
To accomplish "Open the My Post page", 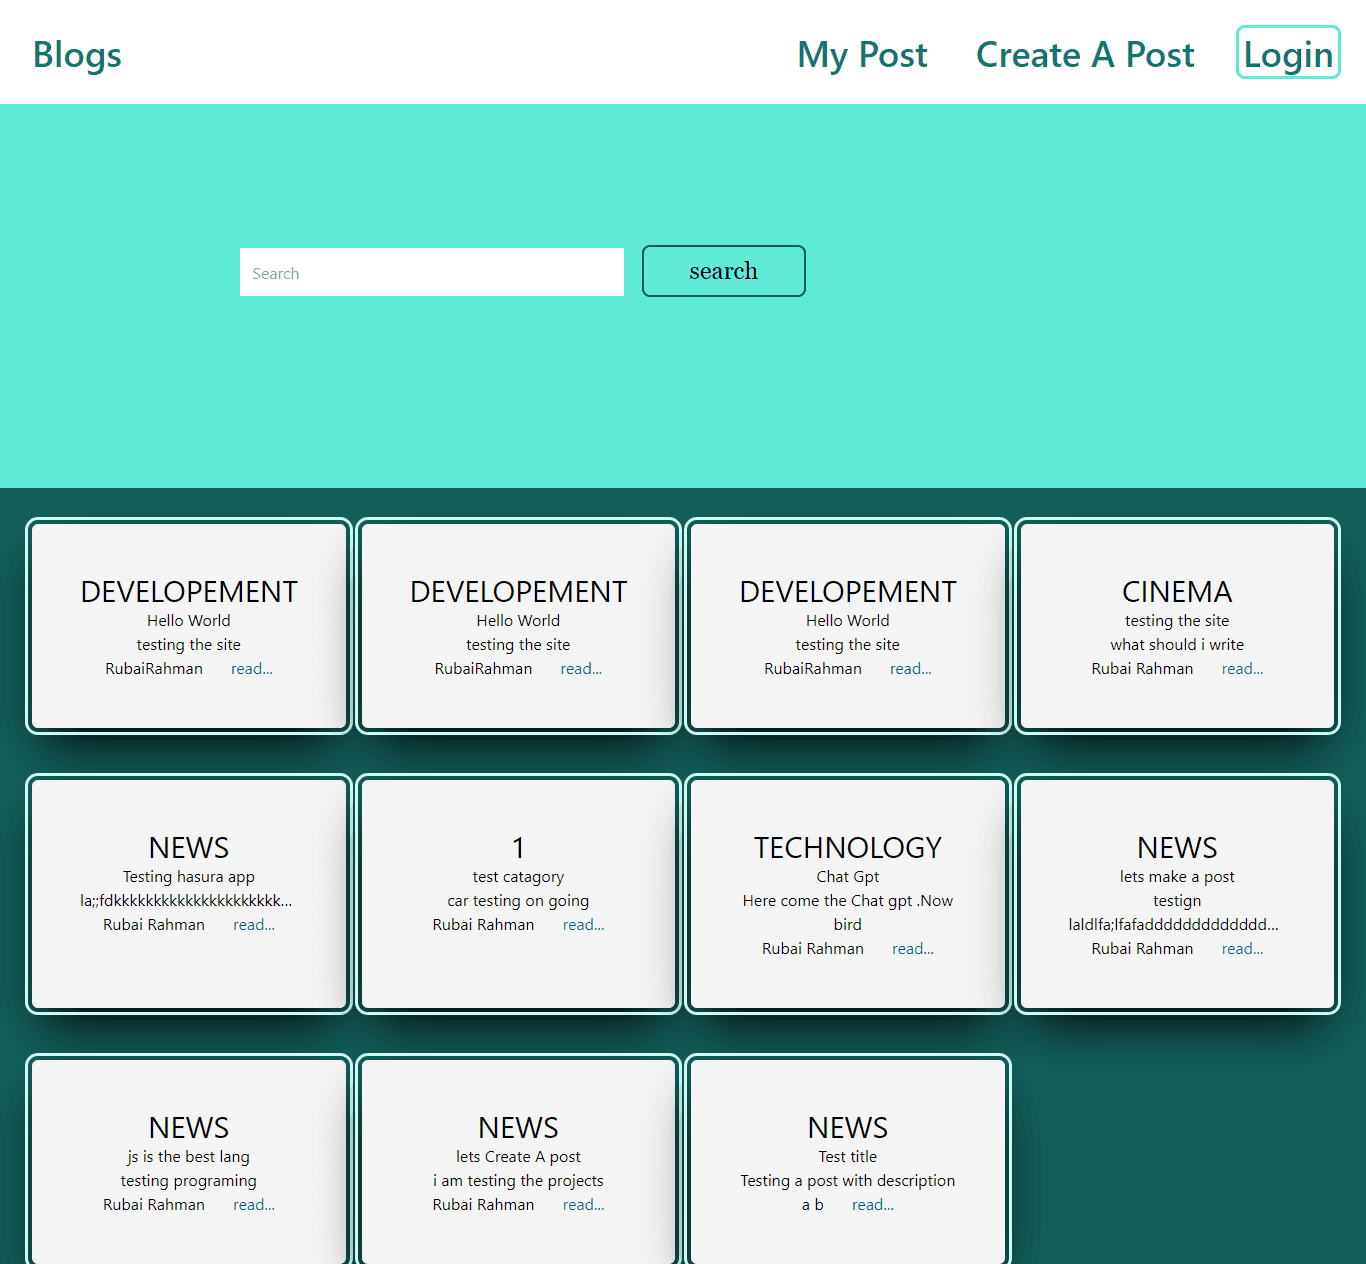I will 862,55.
